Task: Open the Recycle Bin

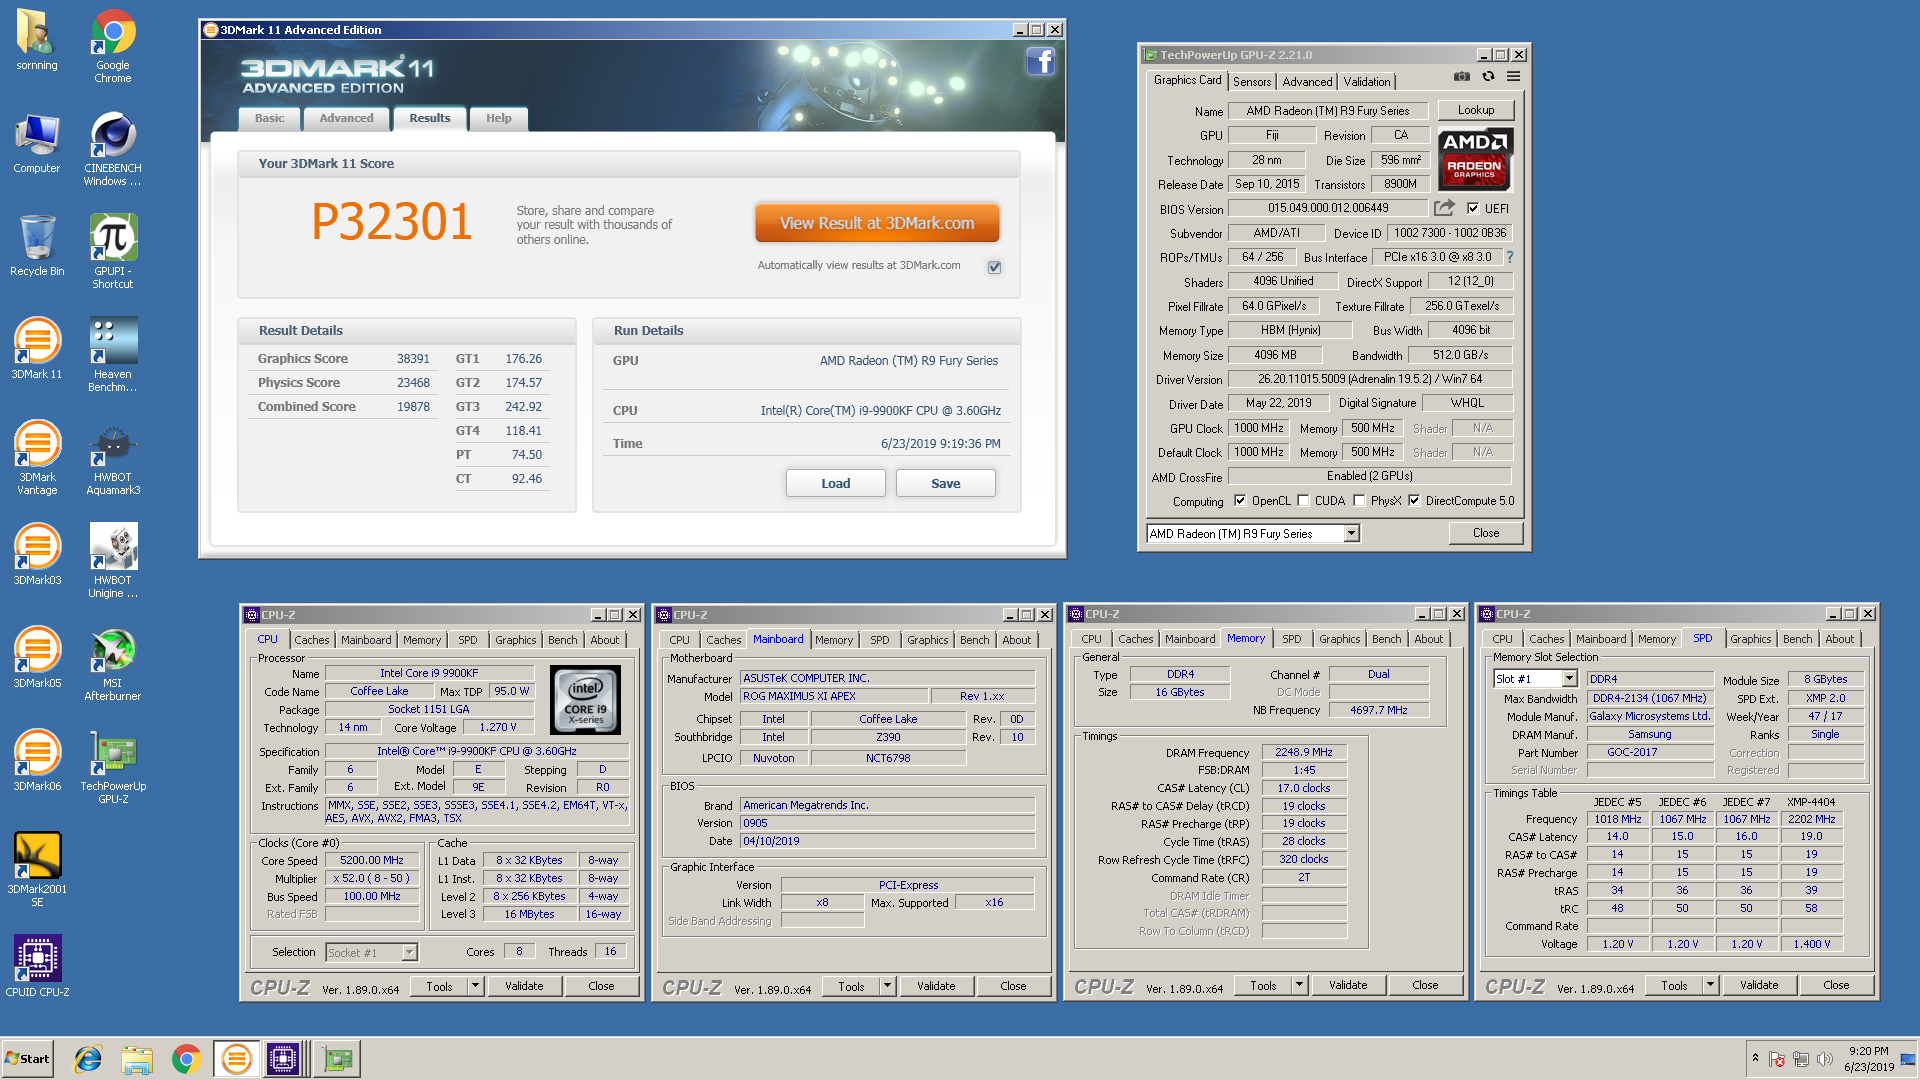Action: click(36, 246)
